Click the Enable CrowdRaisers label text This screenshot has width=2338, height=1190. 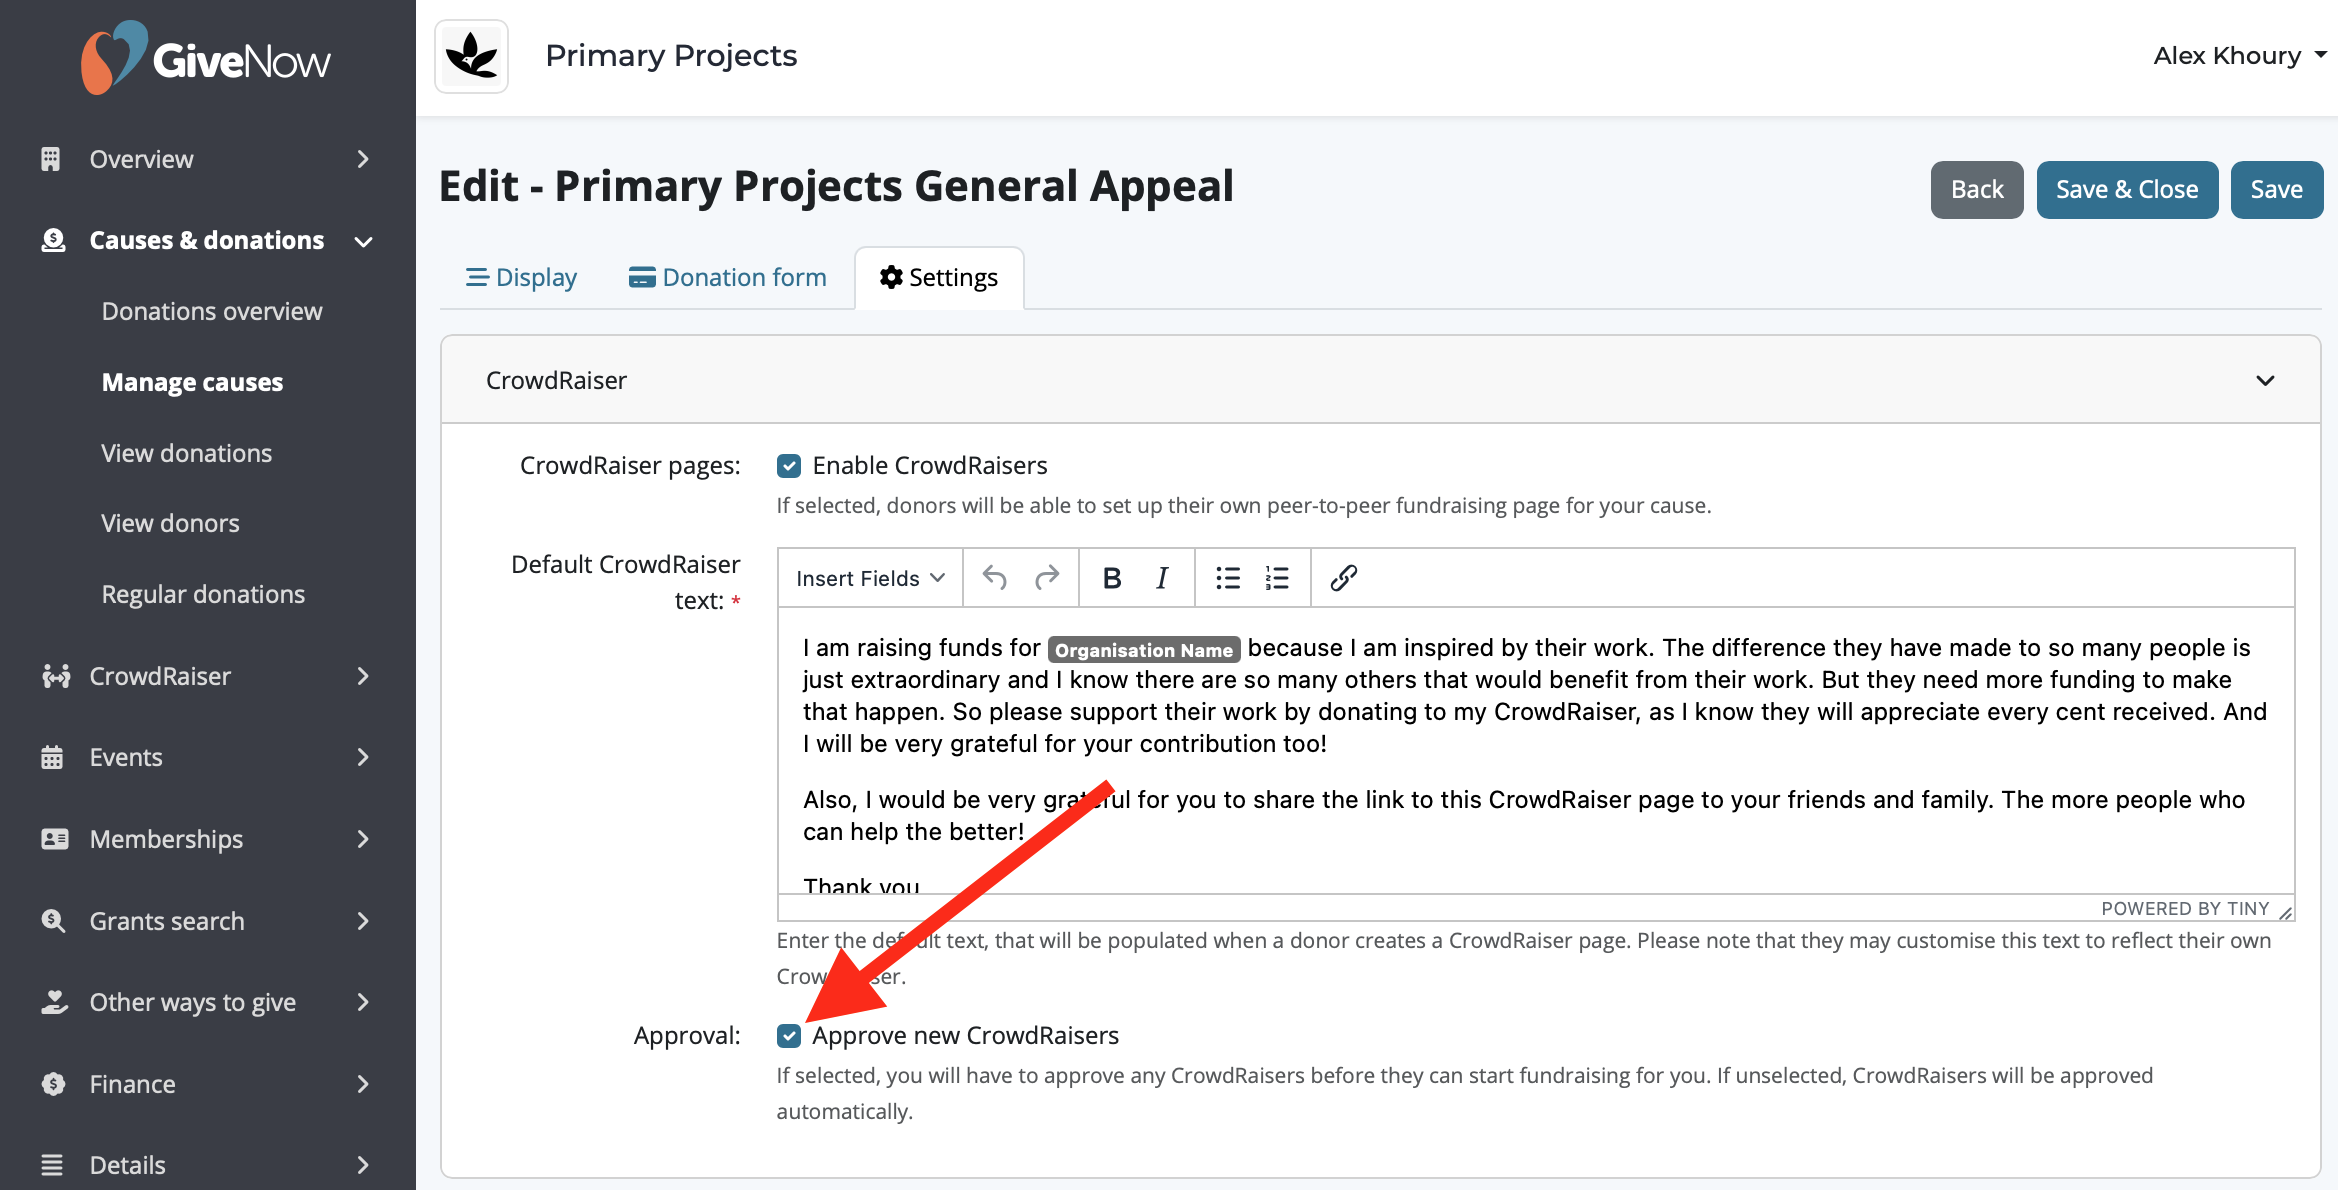pyautogui.click(x=930, y=466)
